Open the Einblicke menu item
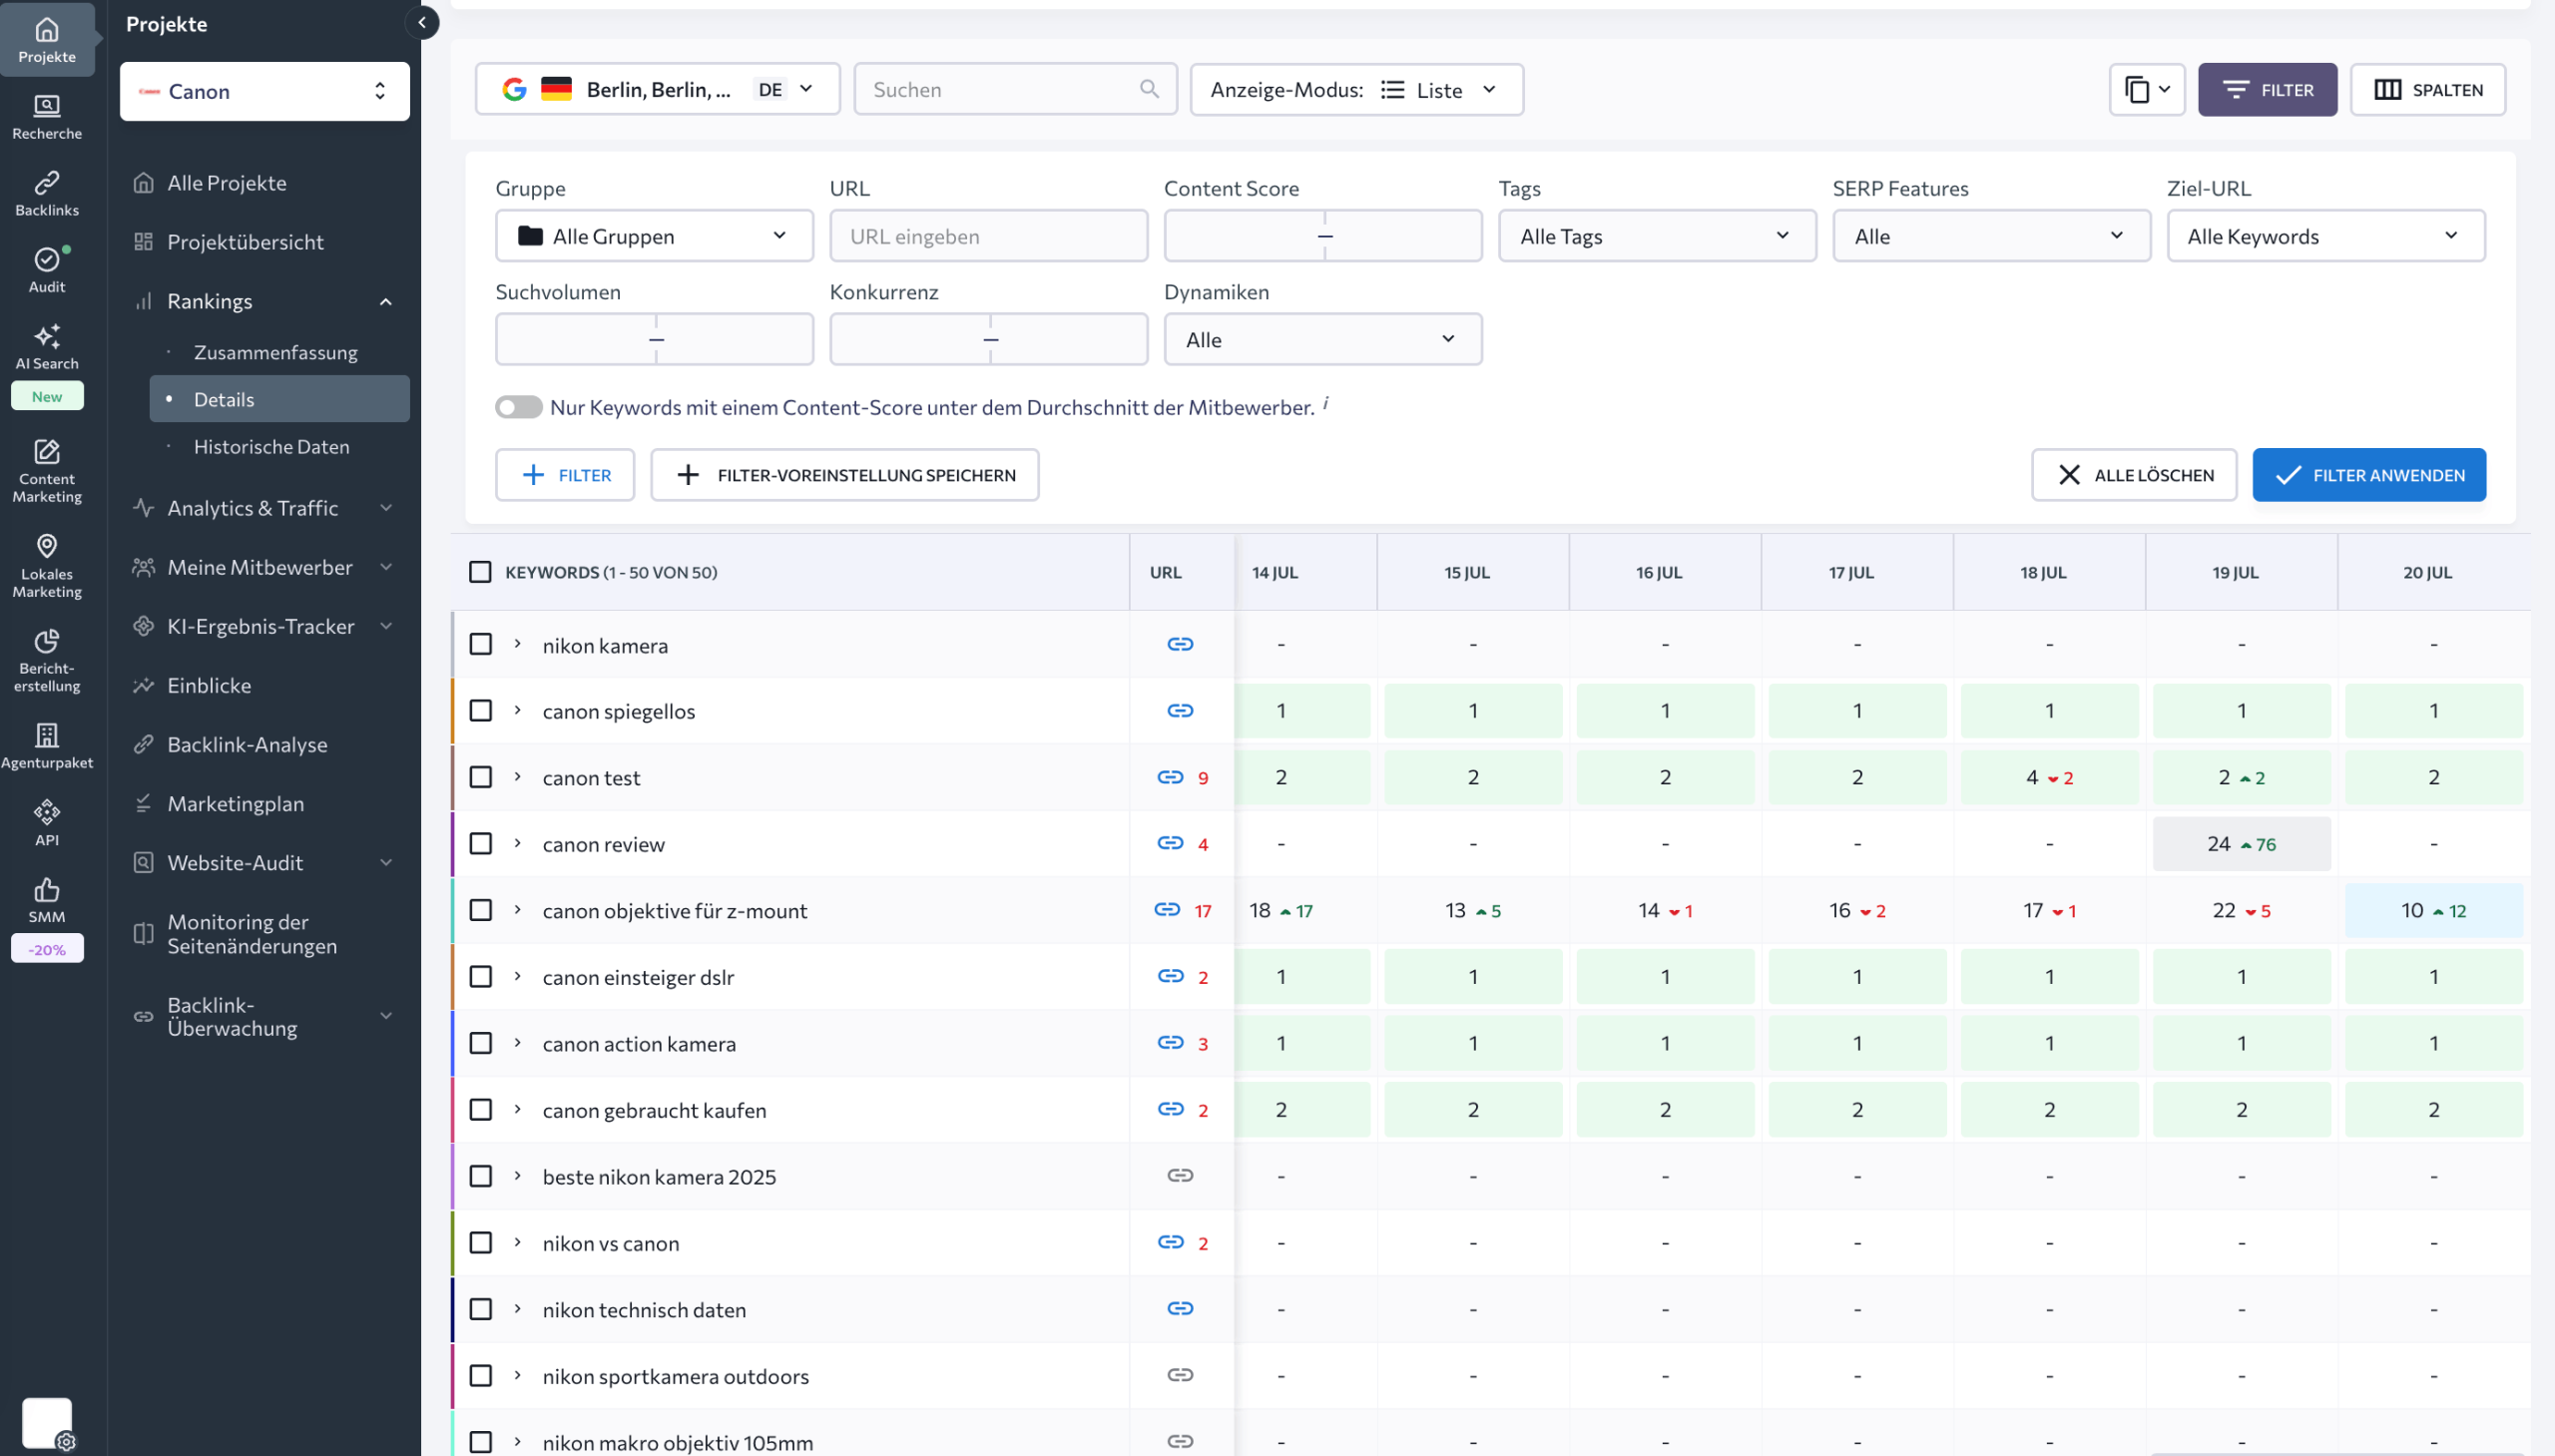This screenshot has width=2555, height=1456. tap(209, 685)
